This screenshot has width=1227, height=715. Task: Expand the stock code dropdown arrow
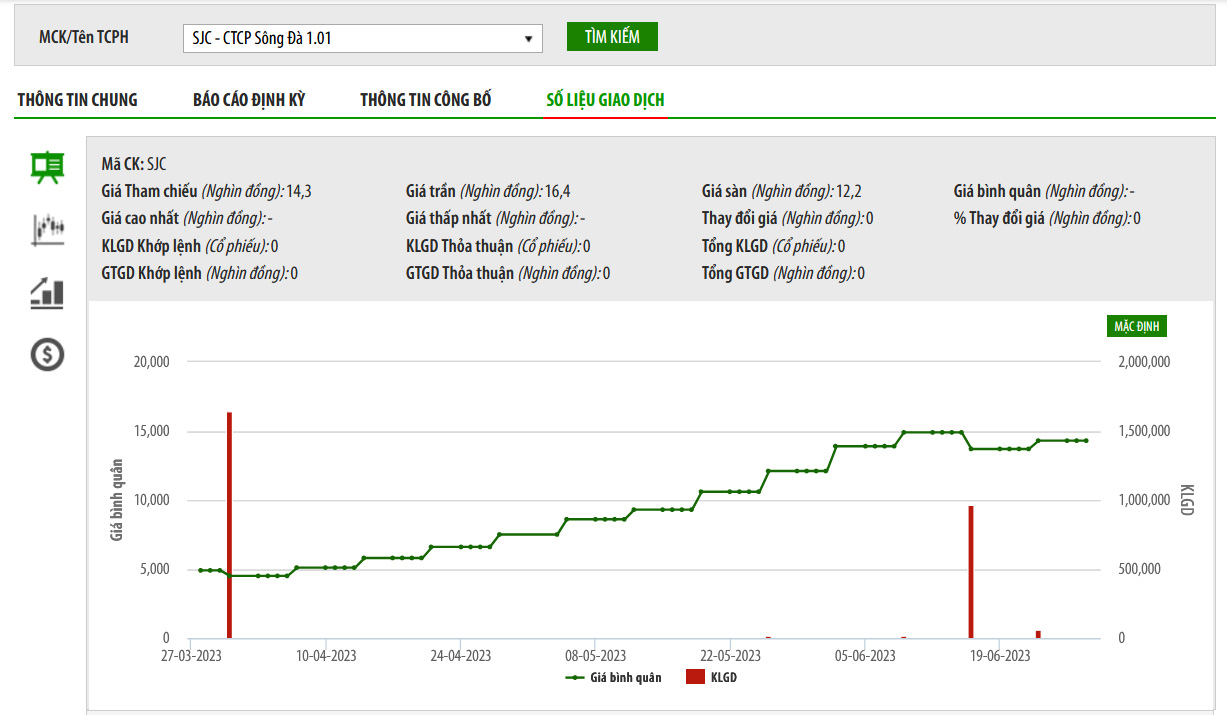(x=528, y=39)
